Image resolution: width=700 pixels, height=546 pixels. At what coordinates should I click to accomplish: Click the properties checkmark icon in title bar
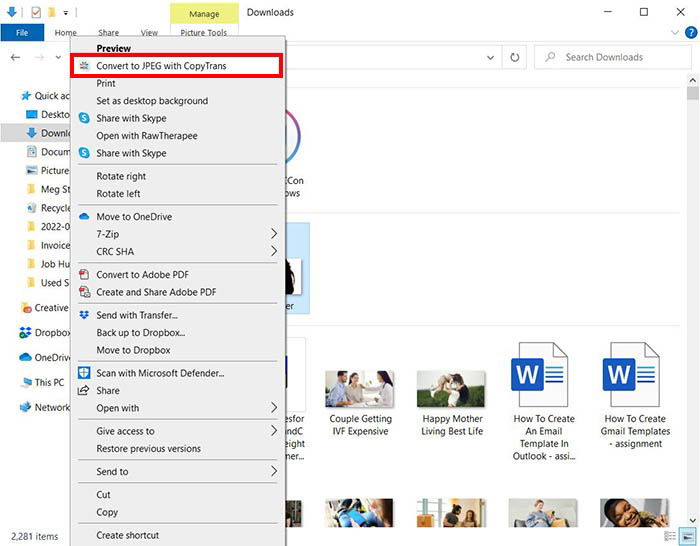[36, 12]
